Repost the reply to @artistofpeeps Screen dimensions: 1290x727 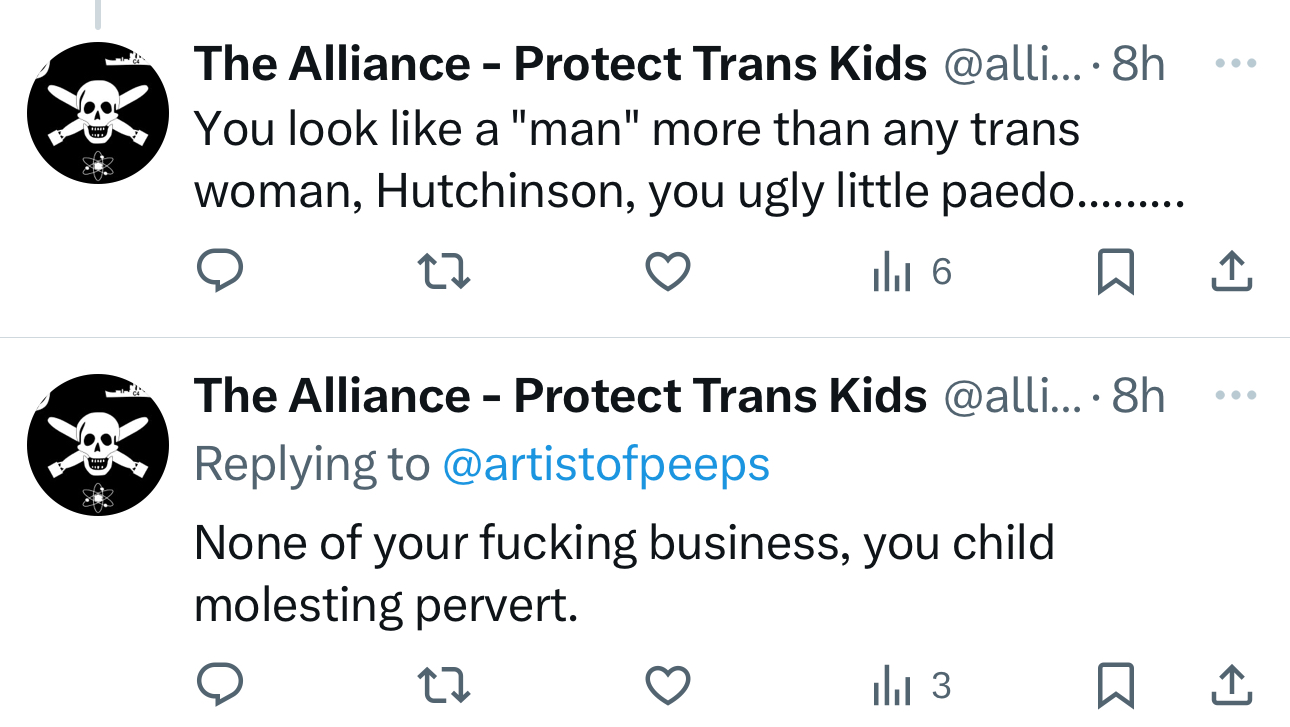(444, 685)
